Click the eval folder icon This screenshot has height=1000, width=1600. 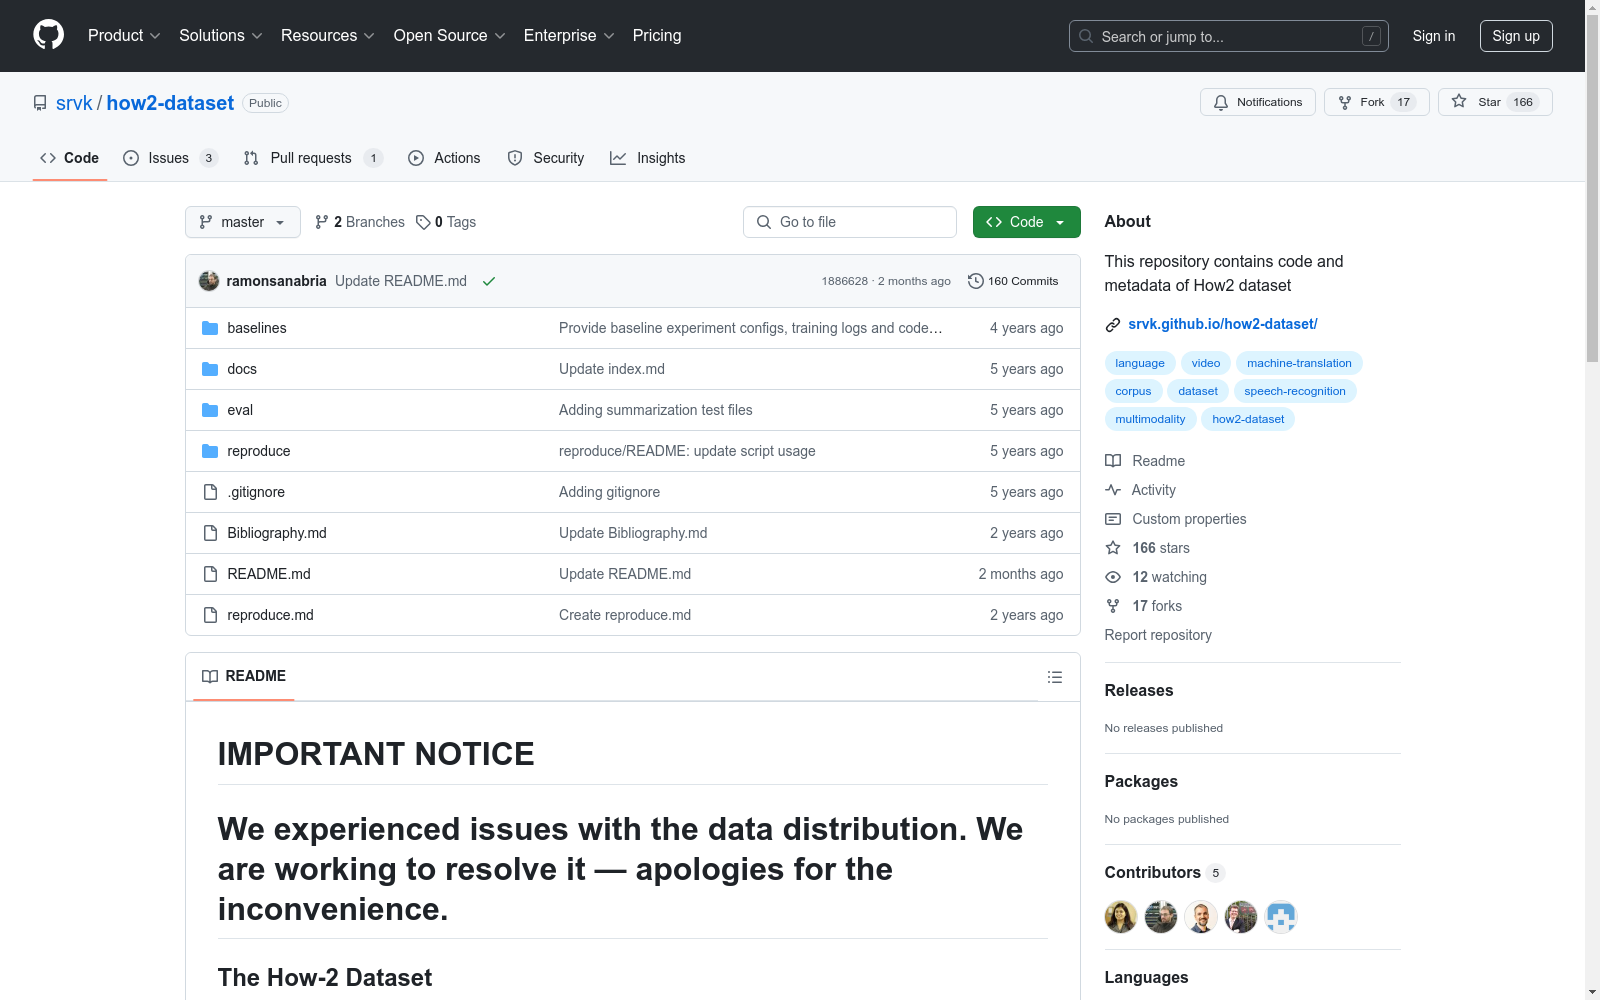pos(210,410)
